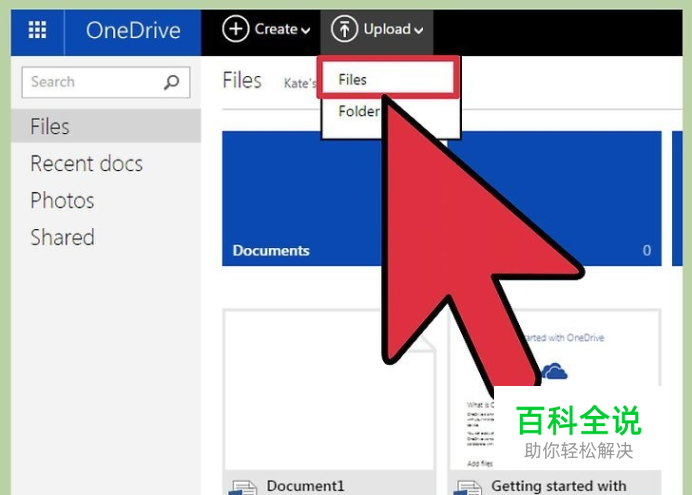Open Files in the left sidebar

106,126
